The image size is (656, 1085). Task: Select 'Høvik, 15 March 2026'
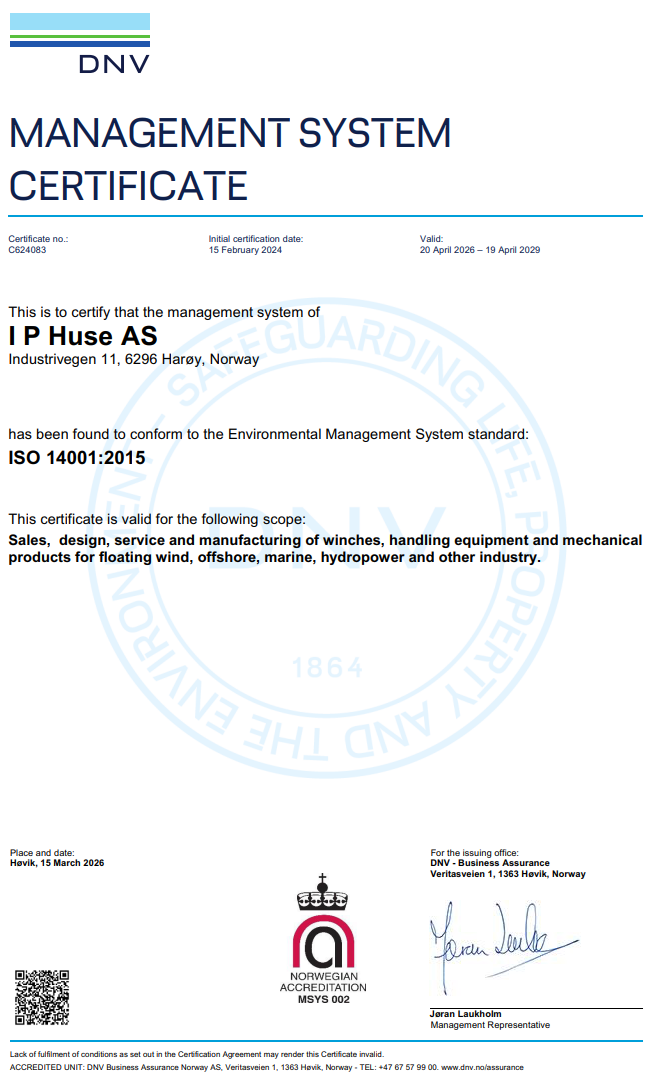57,863
